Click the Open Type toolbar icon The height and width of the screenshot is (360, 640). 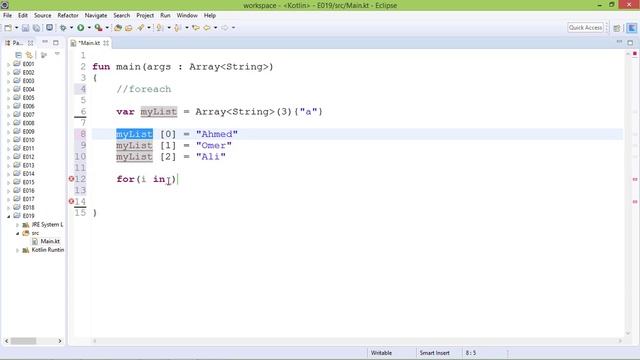tap(129, 28)
